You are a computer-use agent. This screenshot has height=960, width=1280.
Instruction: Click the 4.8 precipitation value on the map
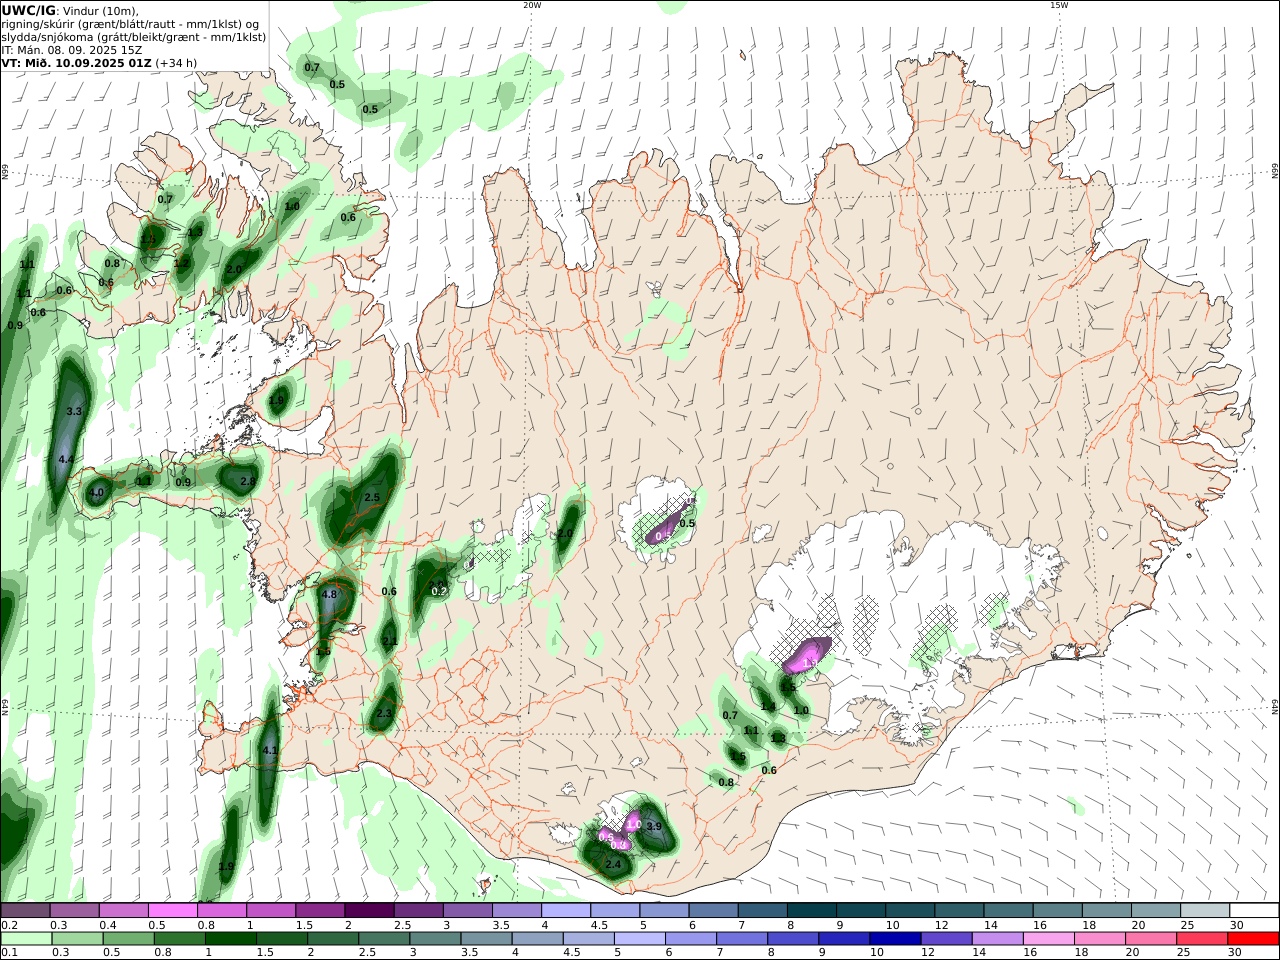point(329,594)
